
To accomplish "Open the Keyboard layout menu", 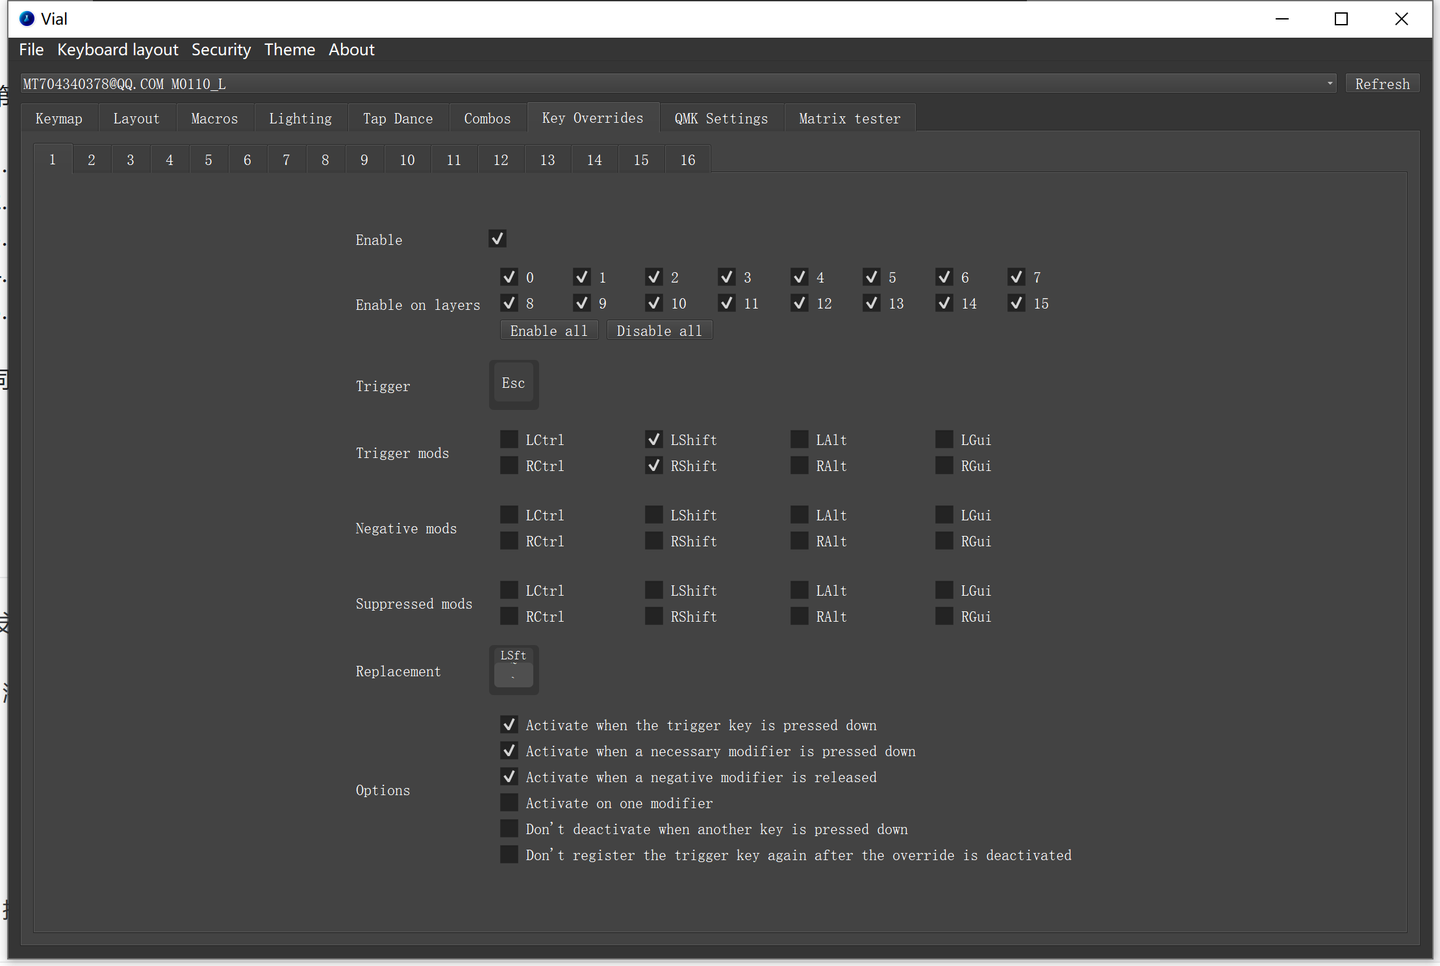I will click(117, 50).
